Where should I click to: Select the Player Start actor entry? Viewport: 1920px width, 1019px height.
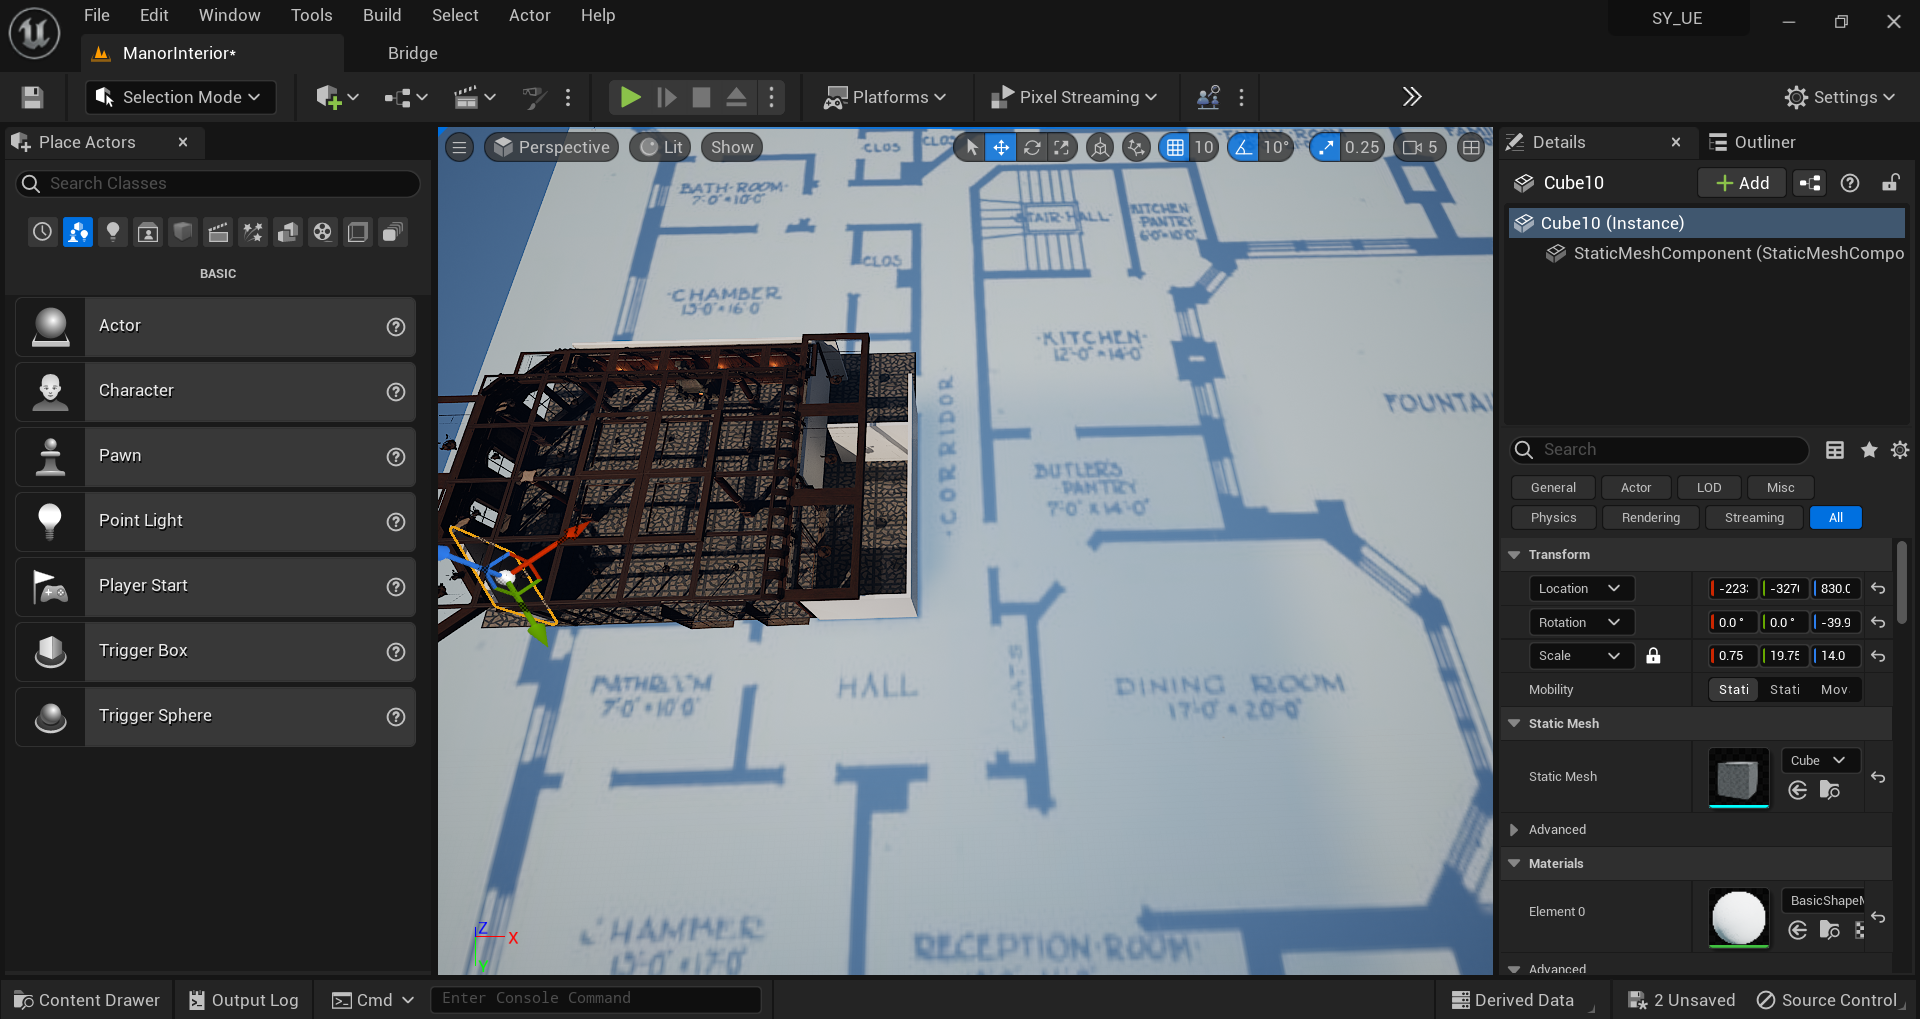tap(216, 586)
